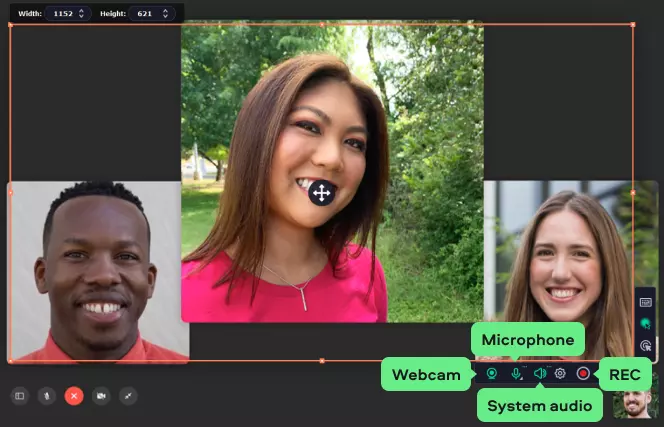Viewport: 664px width, 427px height.
Task: Click the left-middle selection edge handle
Action: pyautogui.click(x=10, y=193)
